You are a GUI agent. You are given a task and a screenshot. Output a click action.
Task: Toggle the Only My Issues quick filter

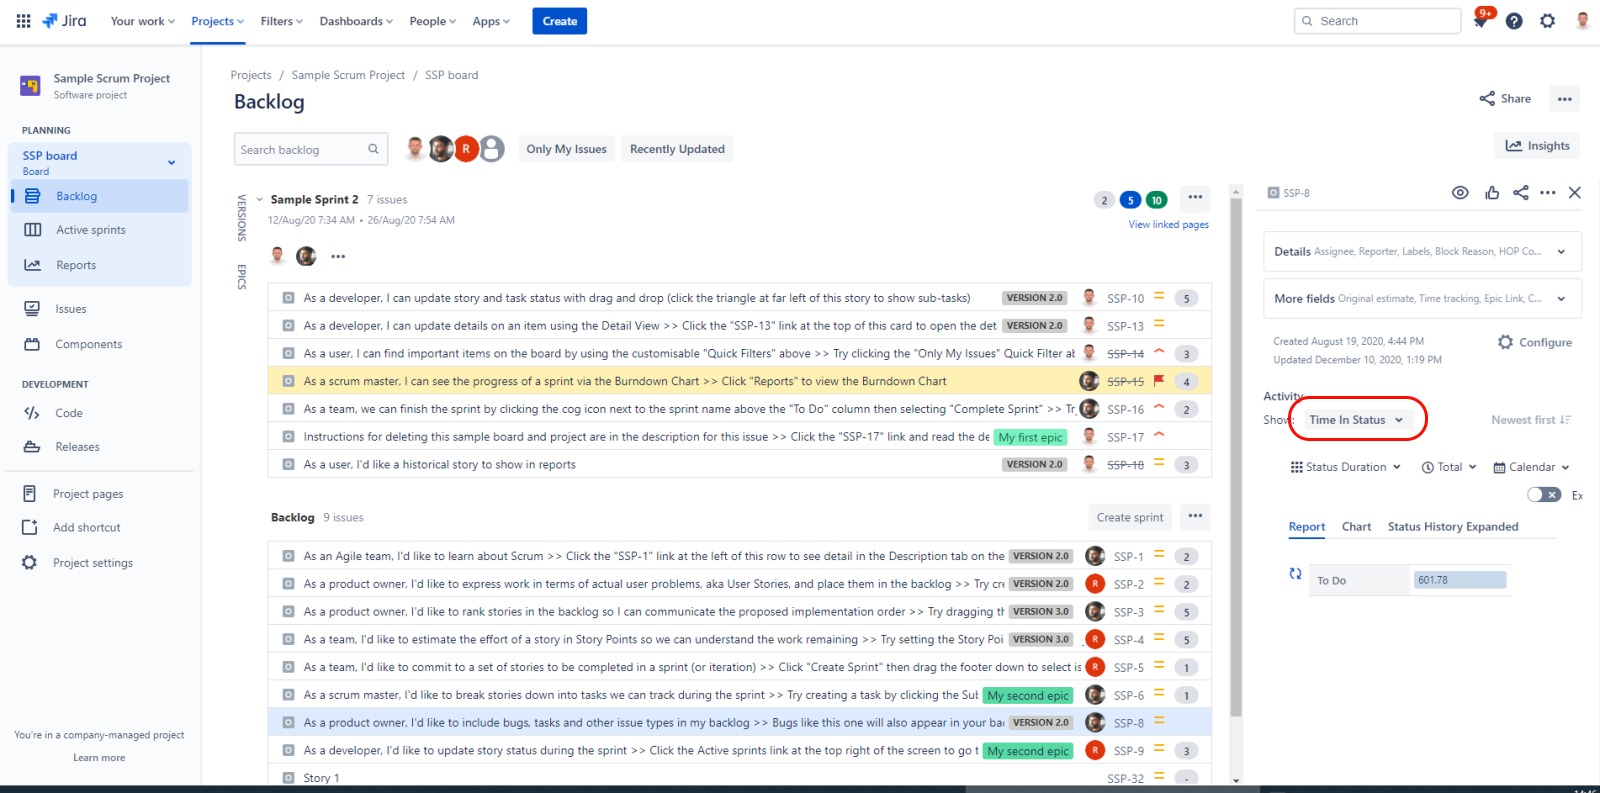tap(566, 149)
